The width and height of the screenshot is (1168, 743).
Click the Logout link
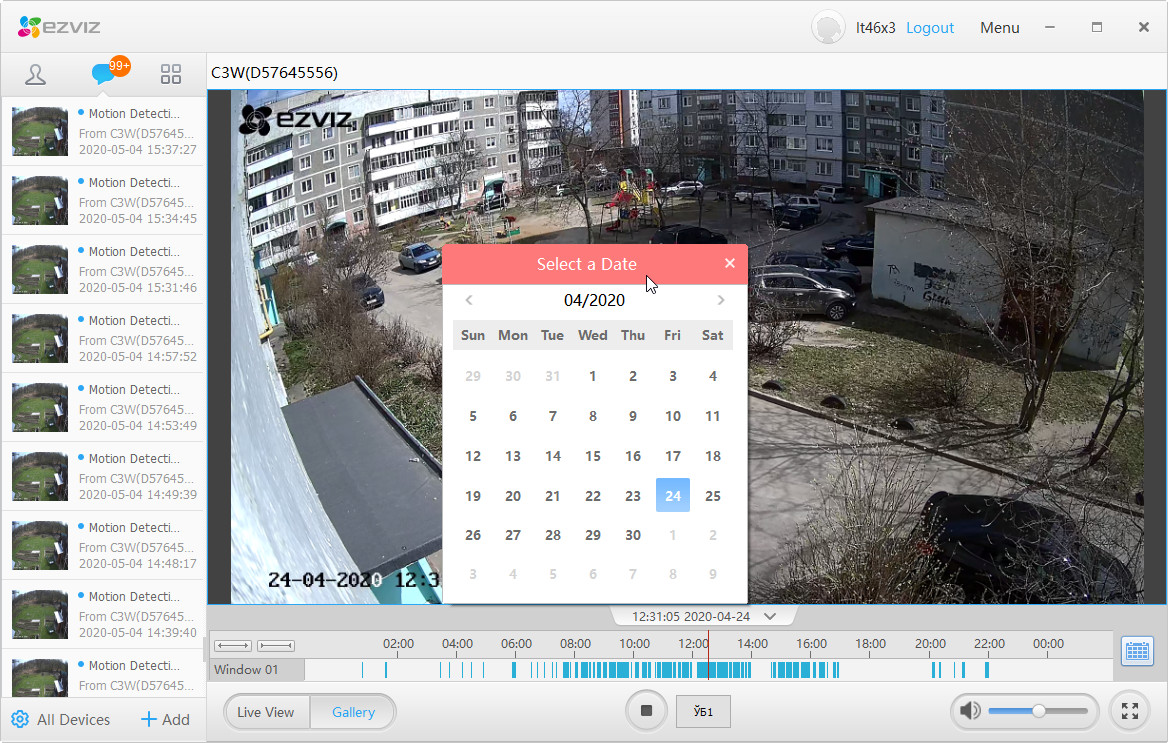[x=930, y=28]
